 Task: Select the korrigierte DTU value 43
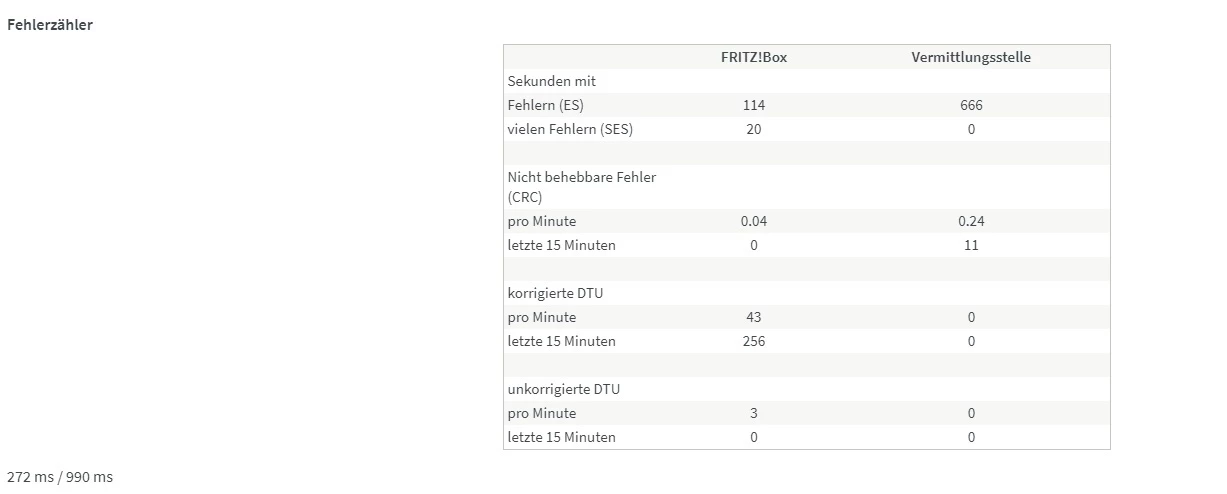coord(754,317)
